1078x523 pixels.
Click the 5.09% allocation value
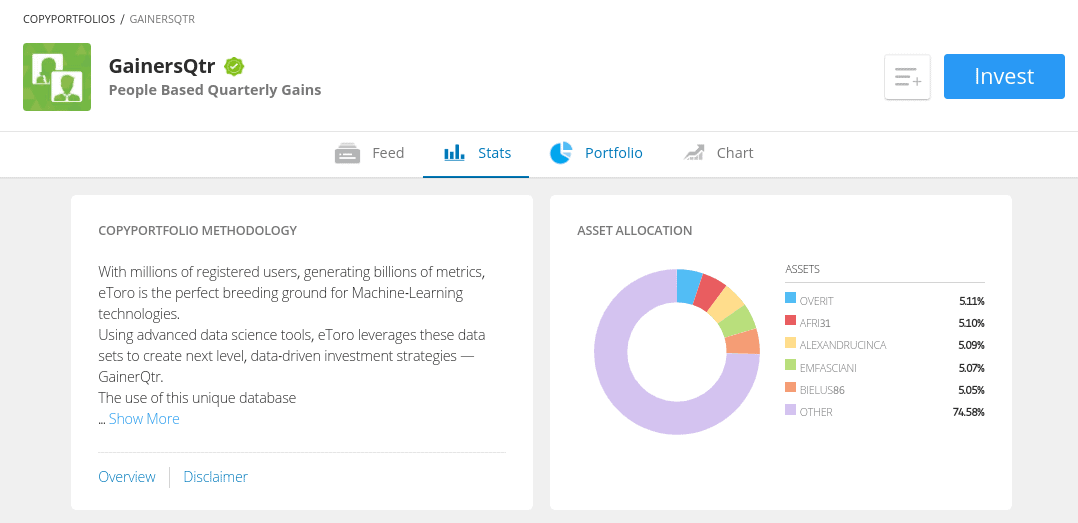[x=971, y=345]
